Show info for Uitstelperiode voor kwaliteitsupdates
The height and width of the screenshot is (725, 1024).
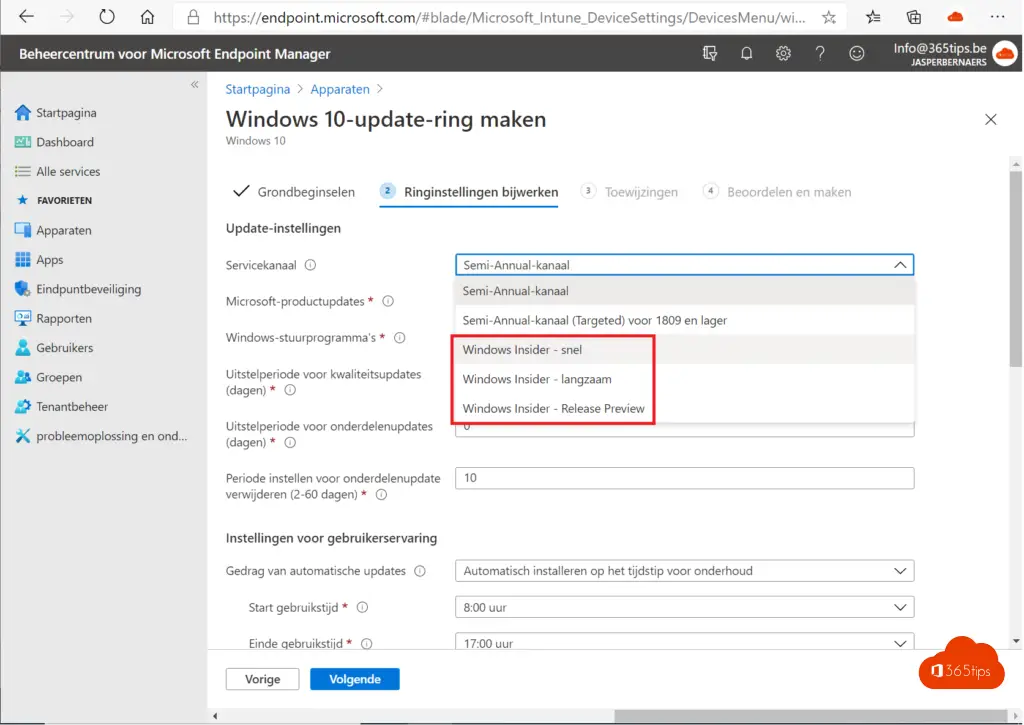pyautogui.click(x=290, y=390)
